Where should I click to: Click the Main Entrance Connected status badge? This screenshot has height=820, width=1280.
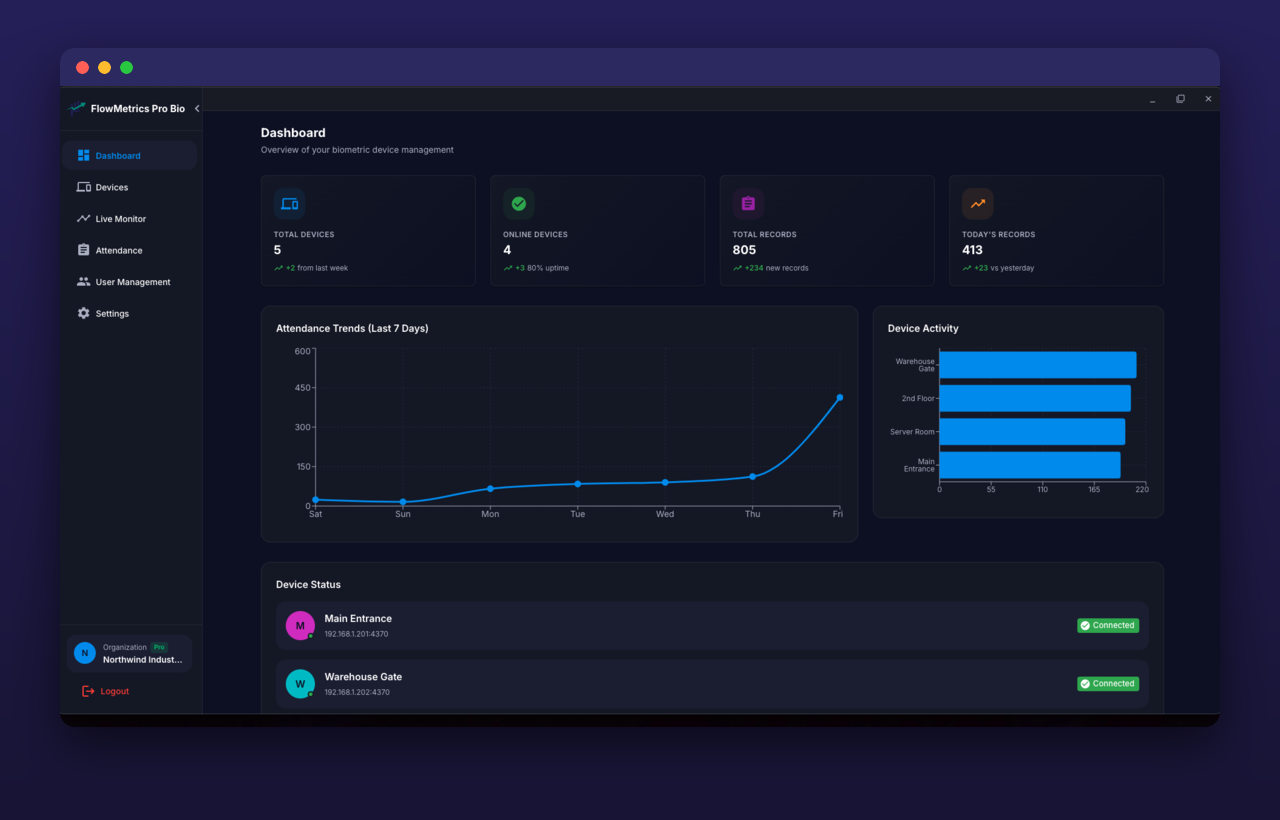click(x=1108, y=625)
